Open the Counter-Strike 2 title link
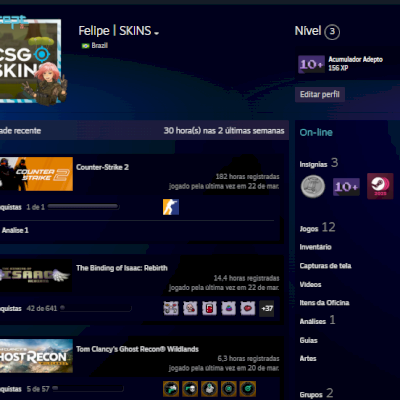 102,167
